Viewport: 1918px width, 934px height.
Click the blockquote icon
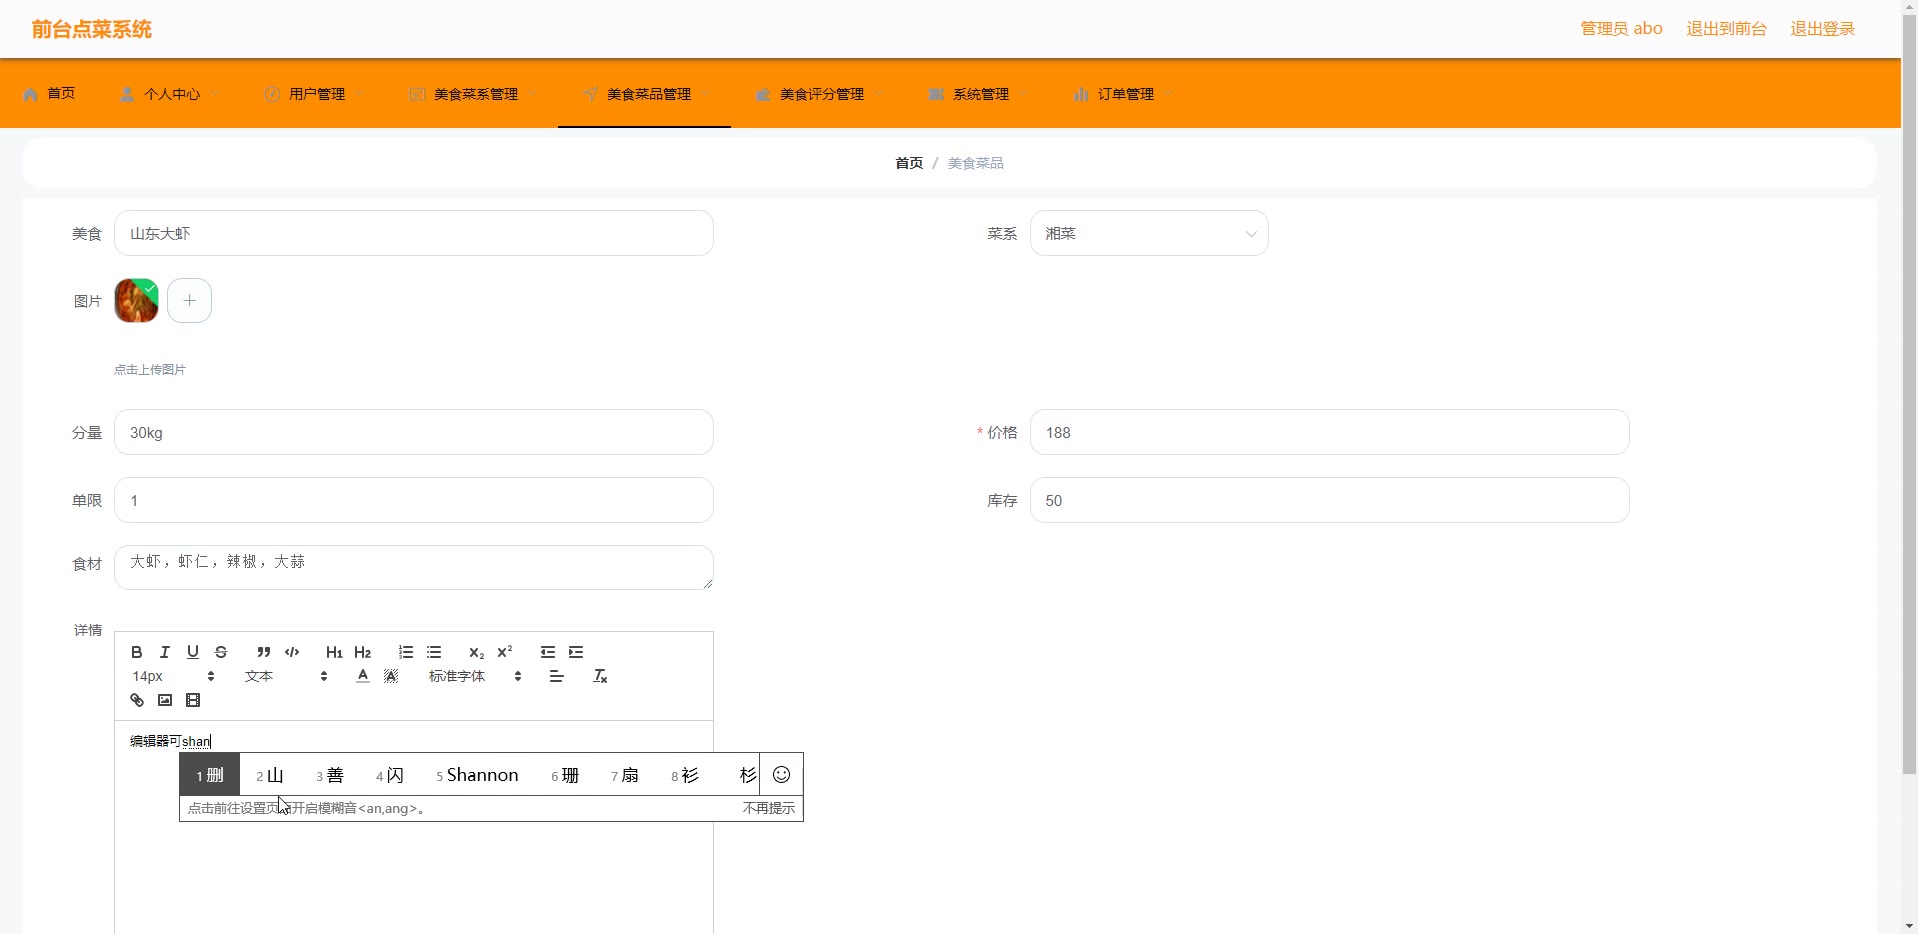tap(264, 652)
